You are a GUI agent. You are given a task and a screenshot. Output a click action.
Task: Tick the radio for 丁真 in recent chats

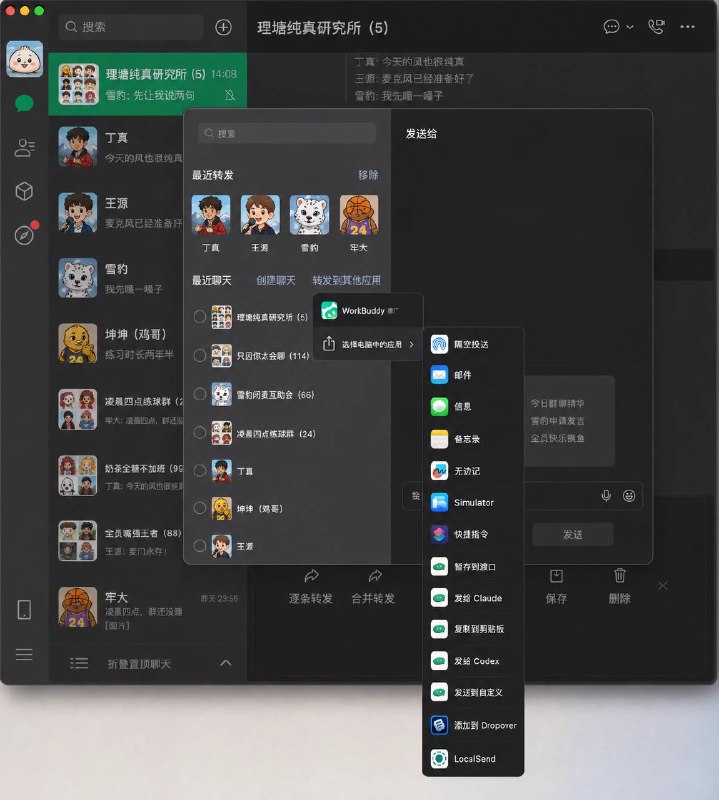click(x=200, y=470)
